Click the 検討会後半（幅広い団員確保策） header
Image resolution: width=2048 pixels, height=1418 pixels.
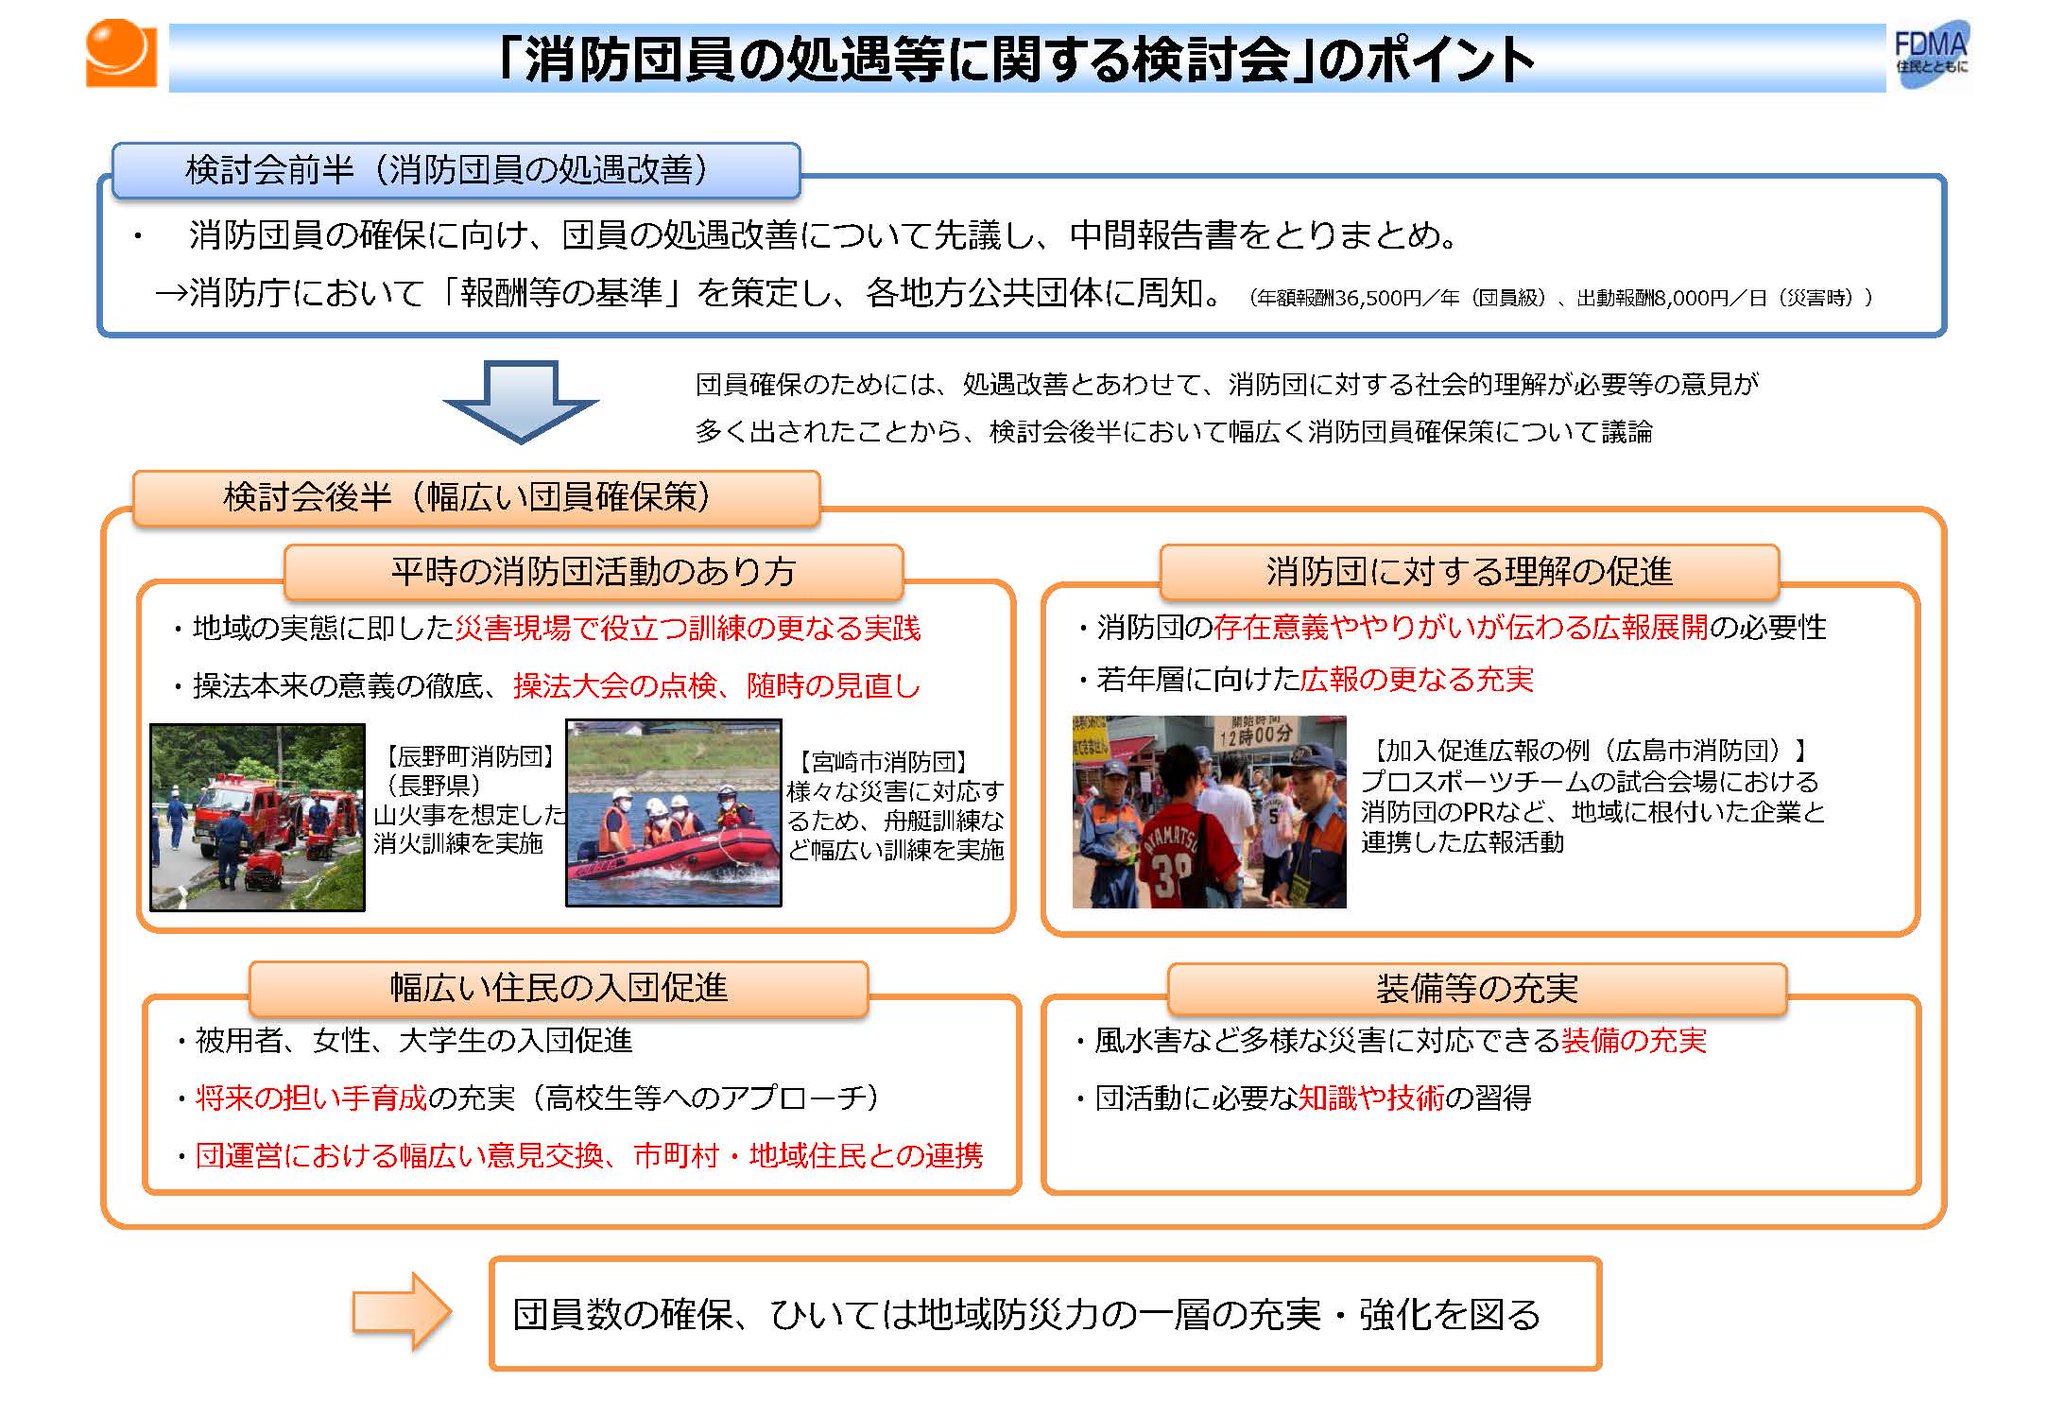(x=476, y=497)
